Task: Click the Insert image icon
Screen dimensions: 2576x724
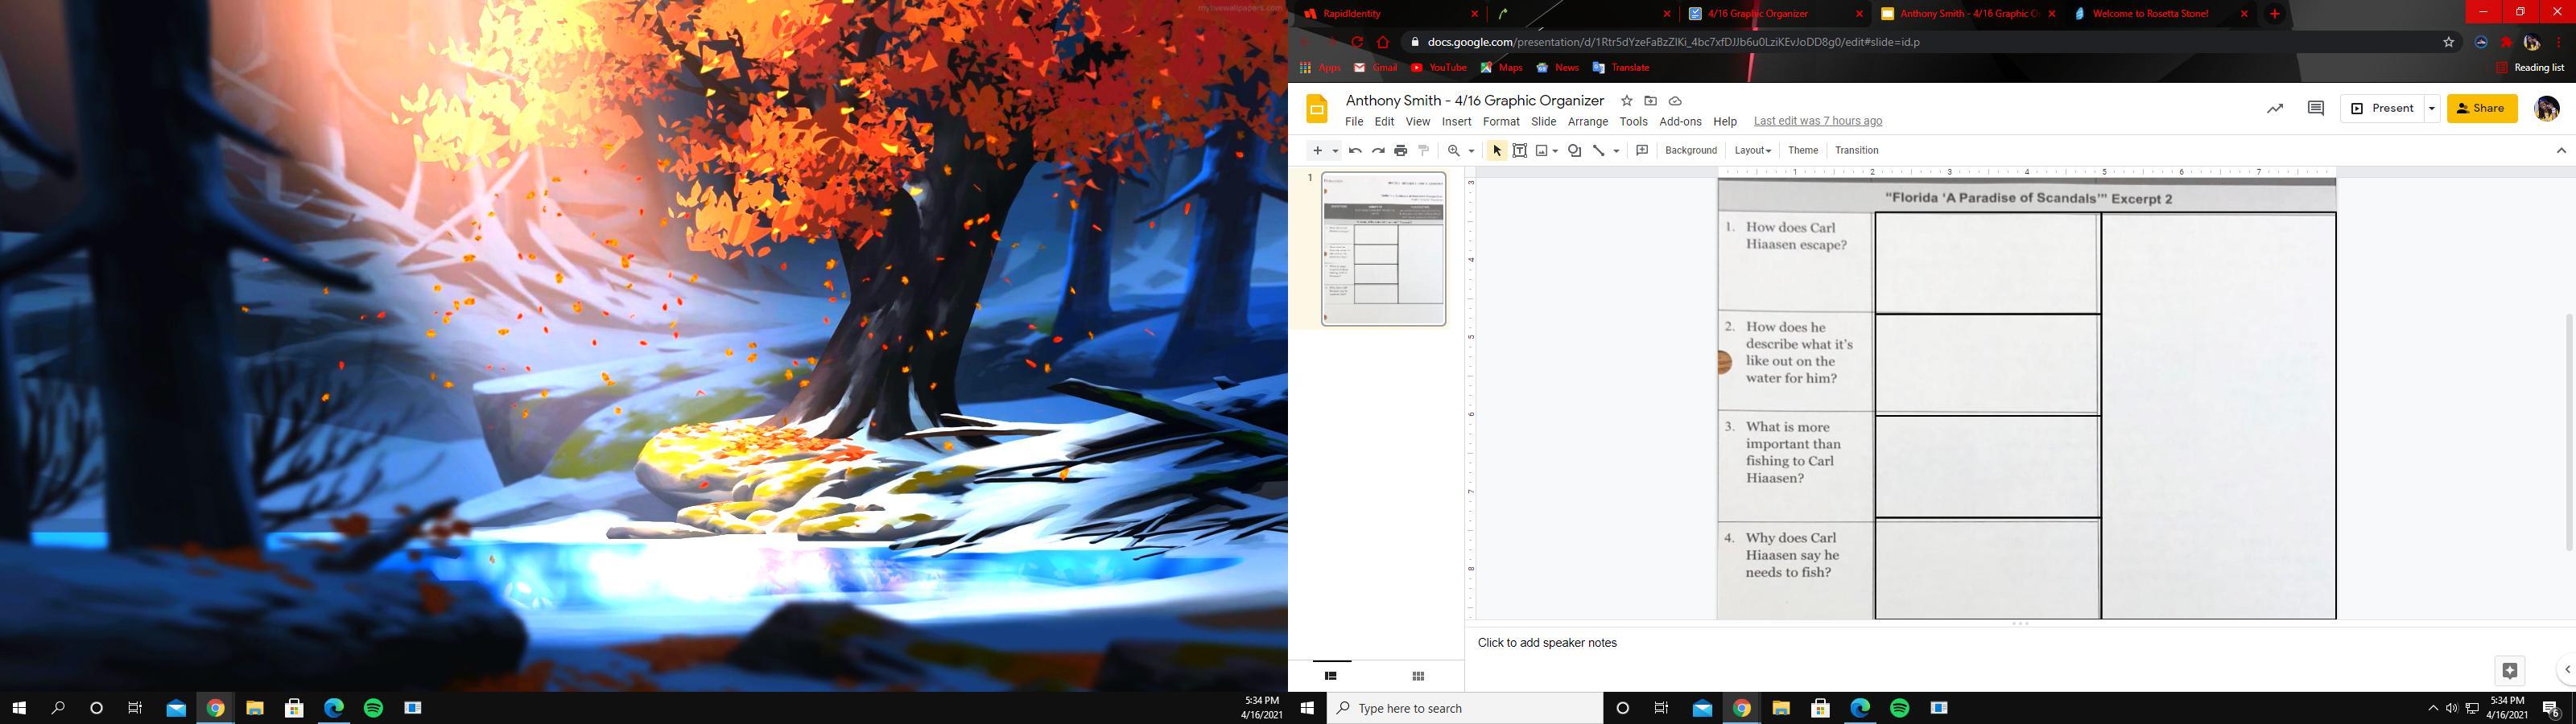Action: point(1542,151)
